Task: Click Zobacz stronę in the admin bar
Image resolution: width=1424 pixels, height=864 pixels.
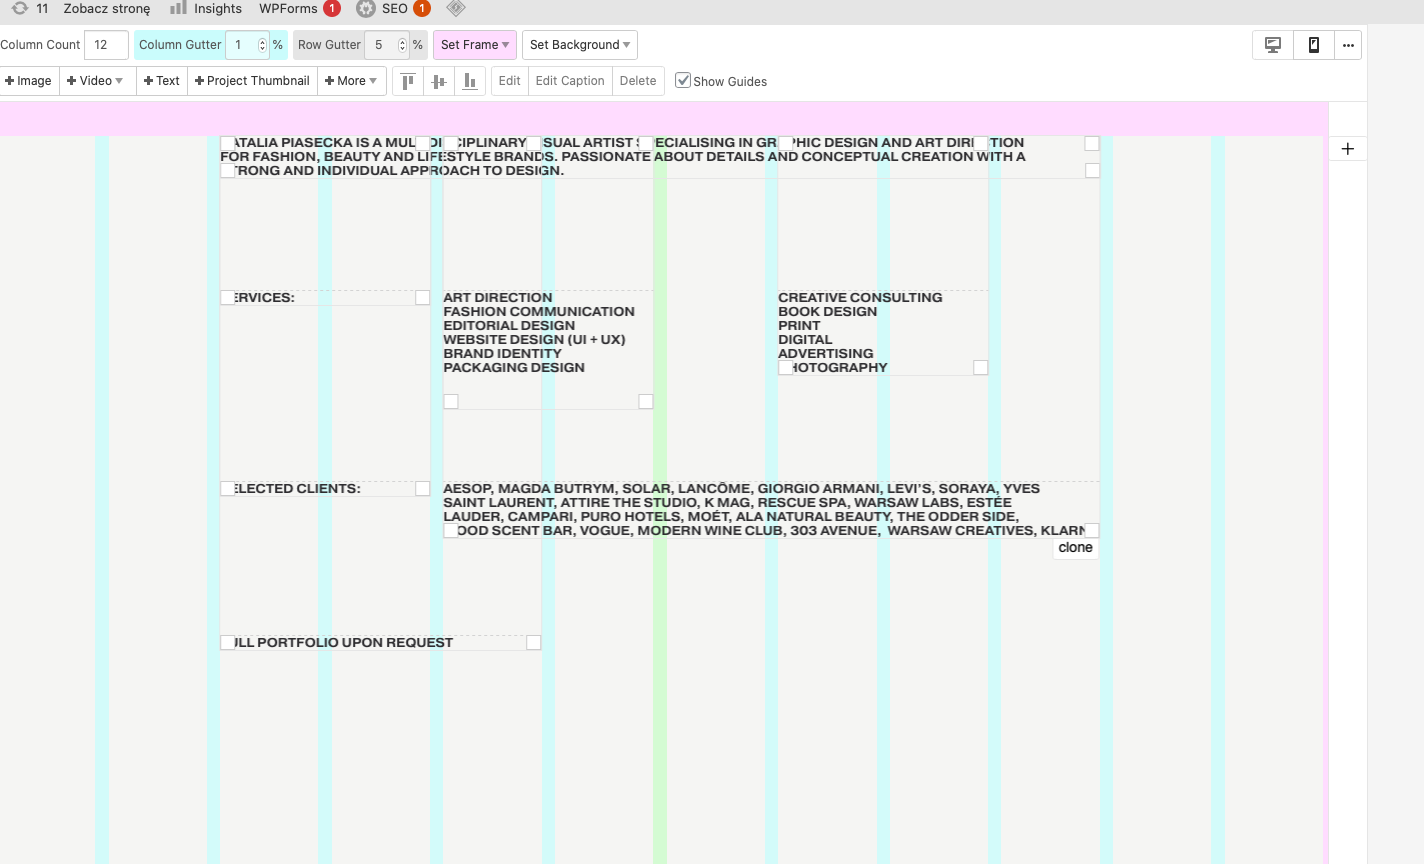Action: (x=106, y=9)
